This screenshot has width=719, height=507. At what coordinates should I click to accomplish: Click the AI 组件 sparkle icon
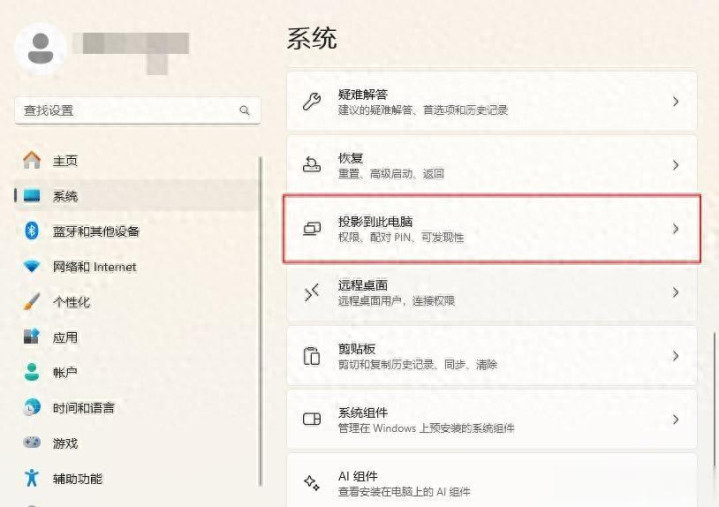[312, 483]
